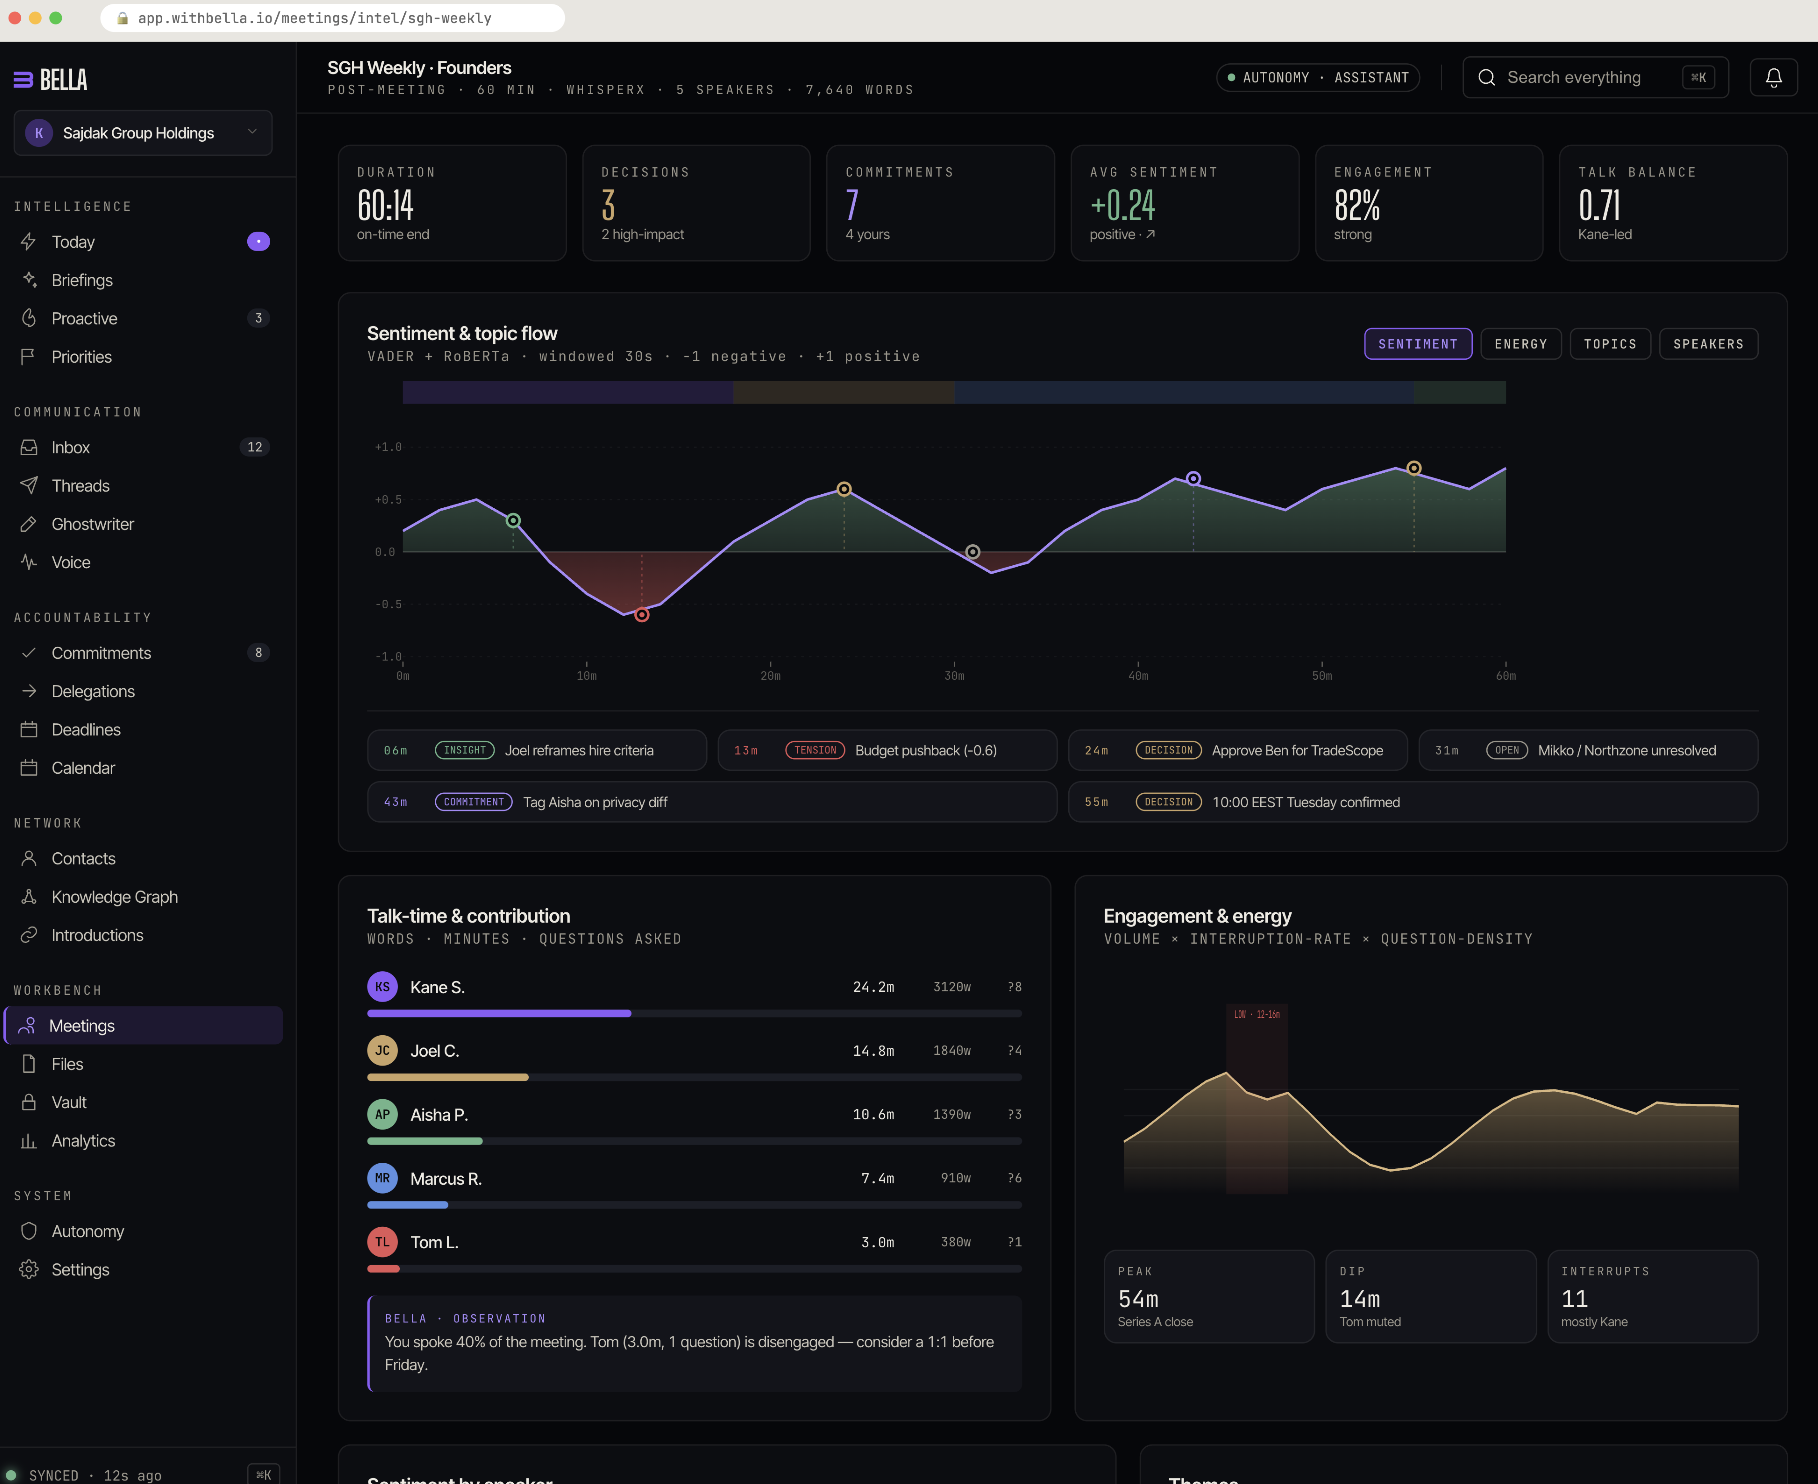Open the Knowledge Graph

click(x=114, y=897)
